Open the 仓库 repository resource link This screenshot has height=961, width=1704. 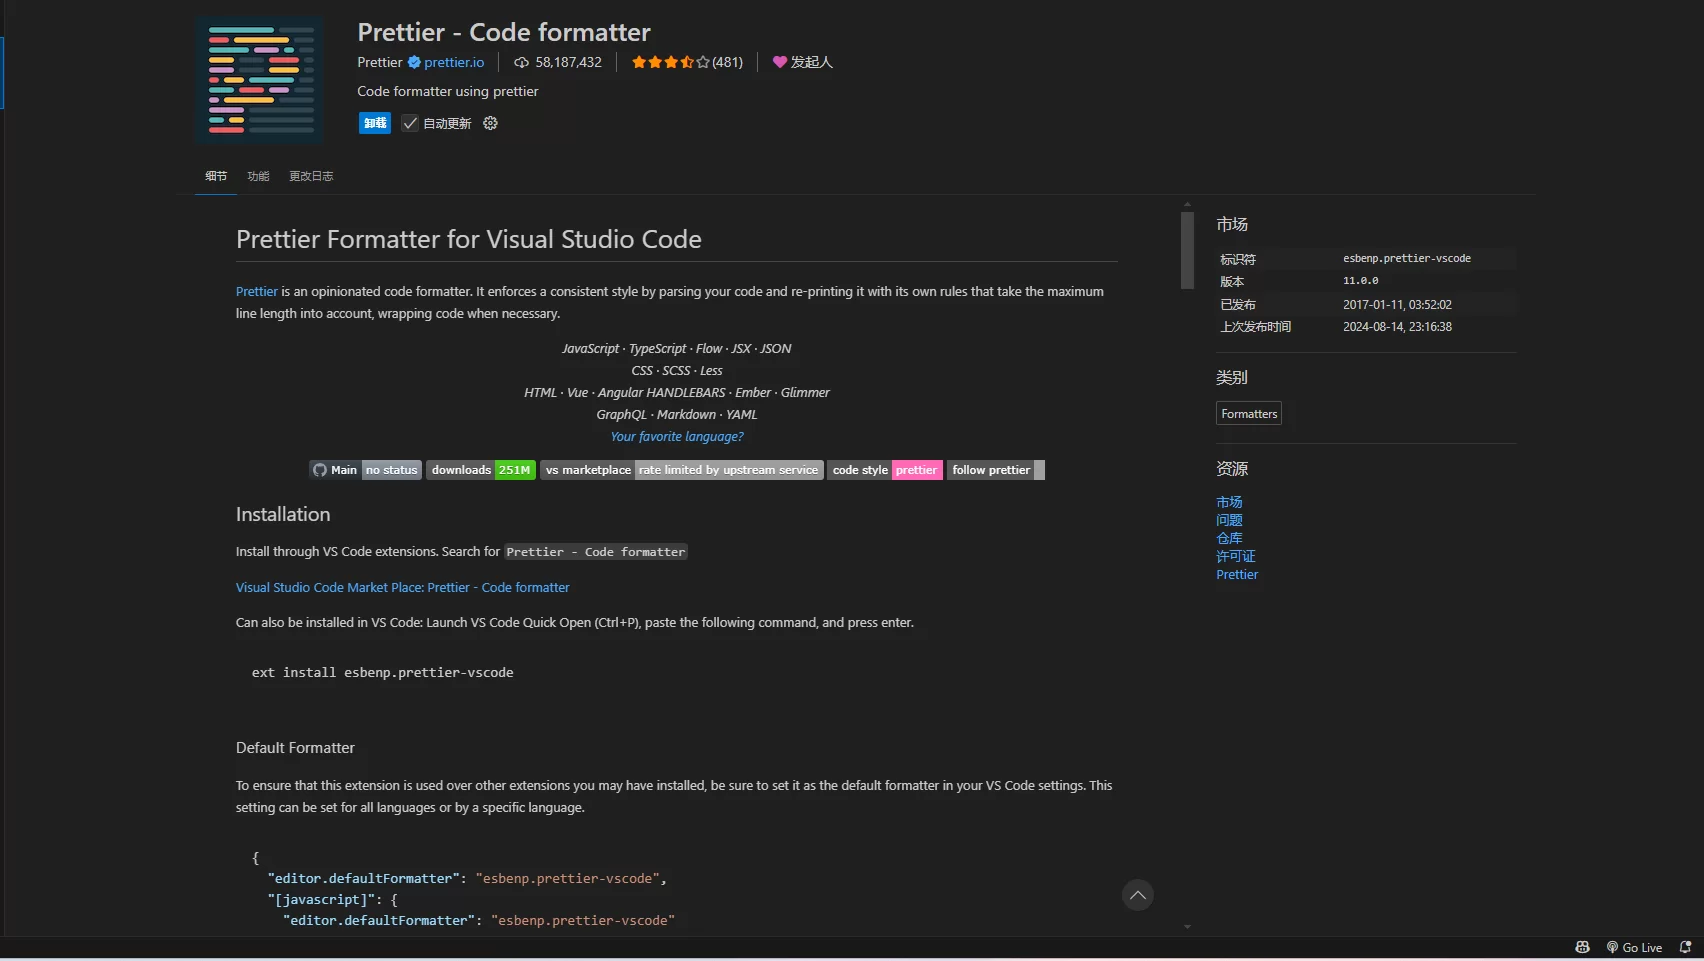(1229, 538)
